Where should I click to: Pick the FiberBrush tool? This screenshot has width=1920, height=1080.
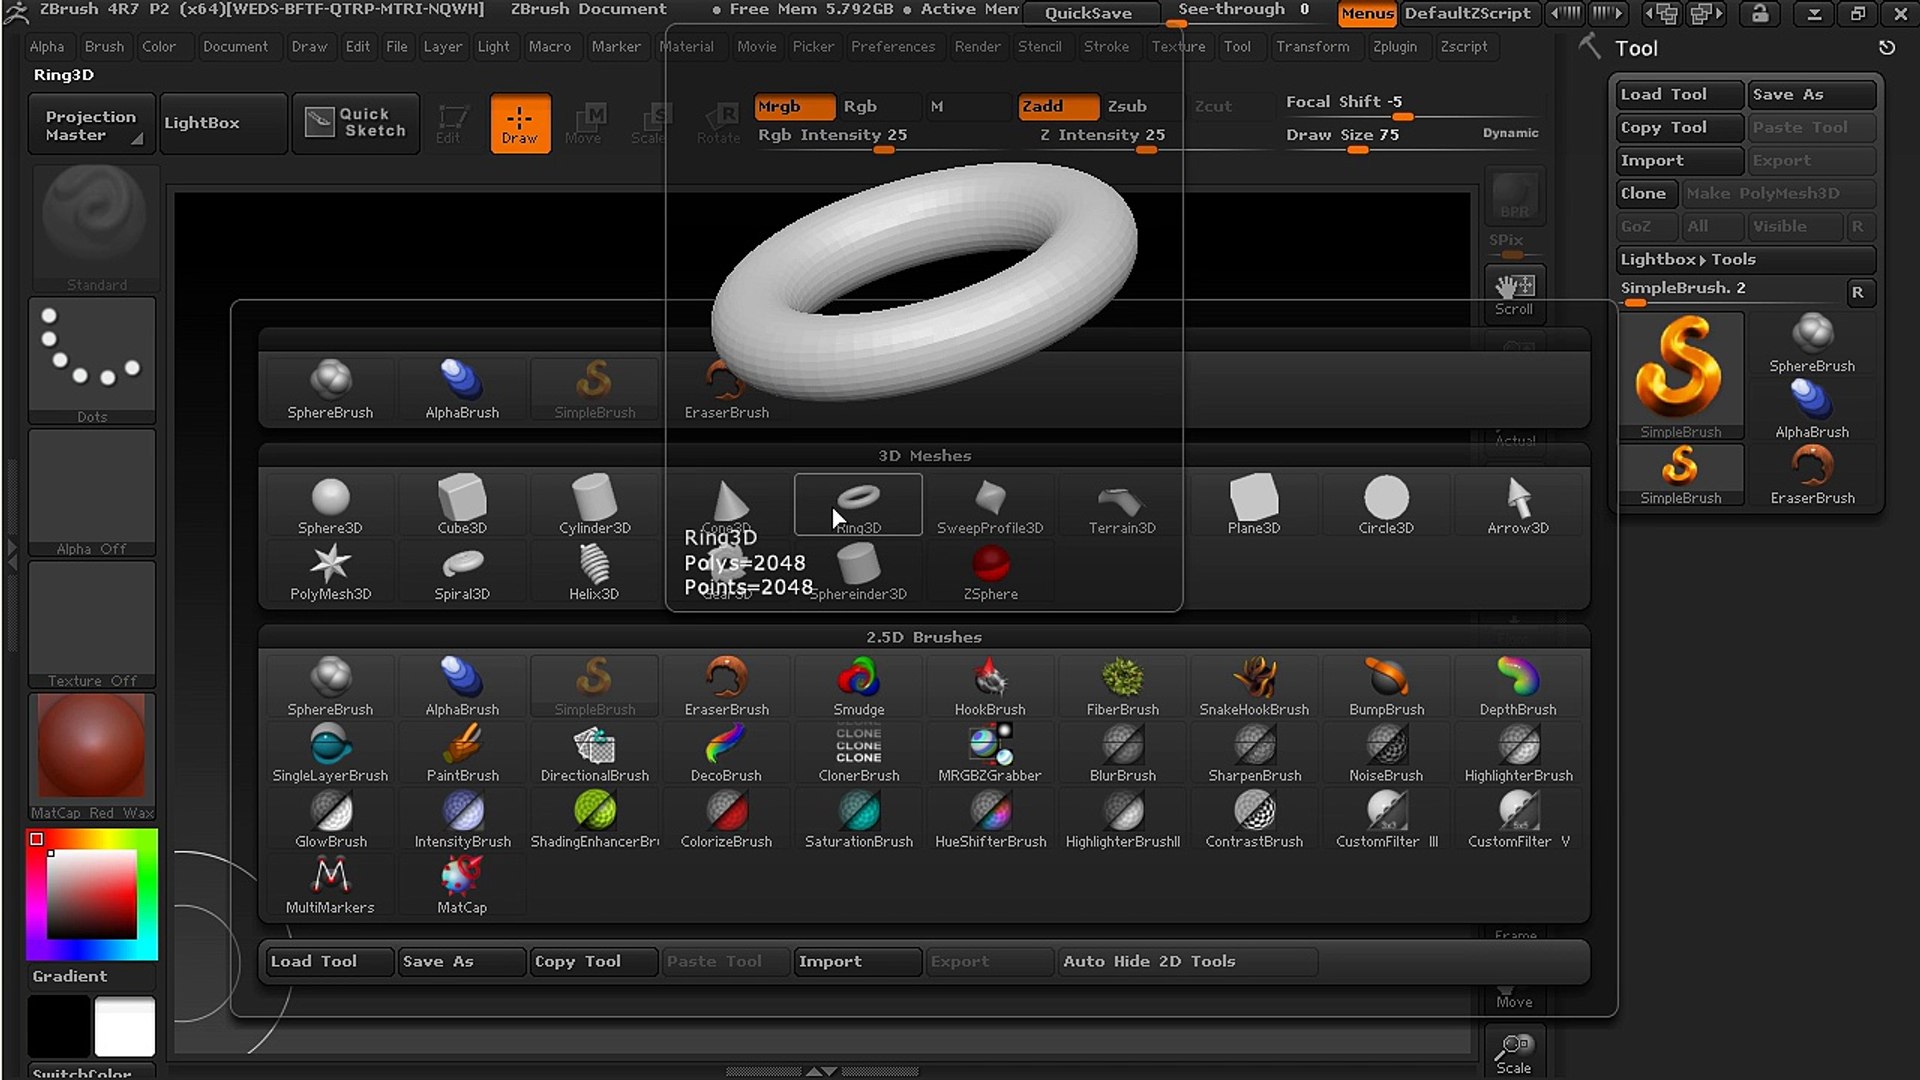pos(1122,687)
